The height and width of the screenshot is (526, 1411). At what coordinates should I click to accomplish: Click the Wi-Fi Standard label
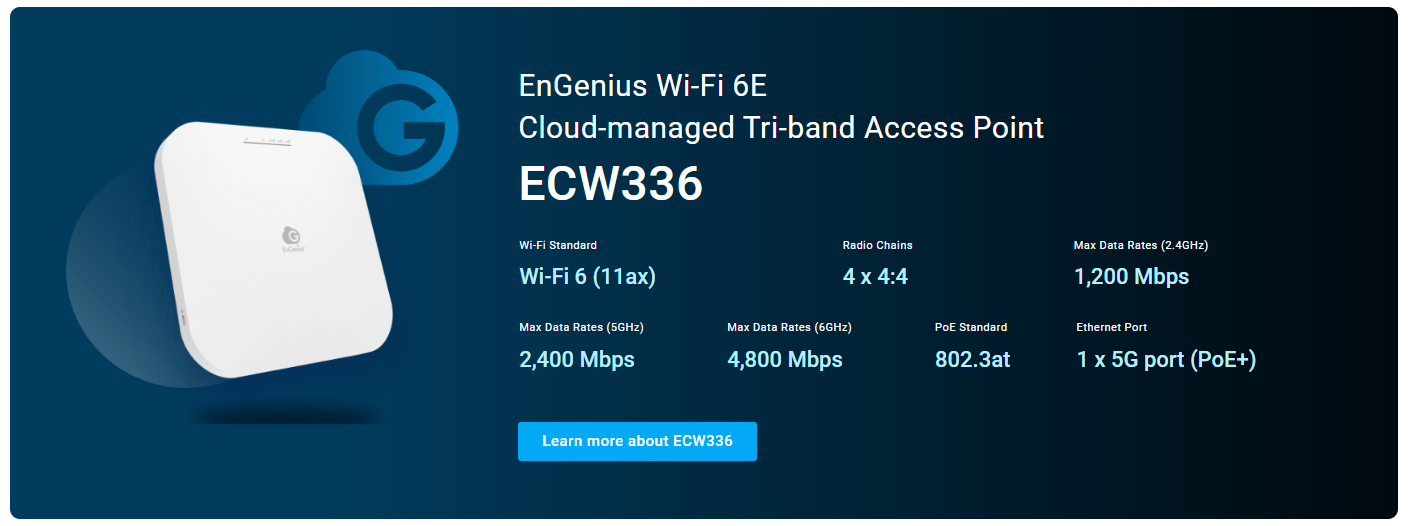558,245
